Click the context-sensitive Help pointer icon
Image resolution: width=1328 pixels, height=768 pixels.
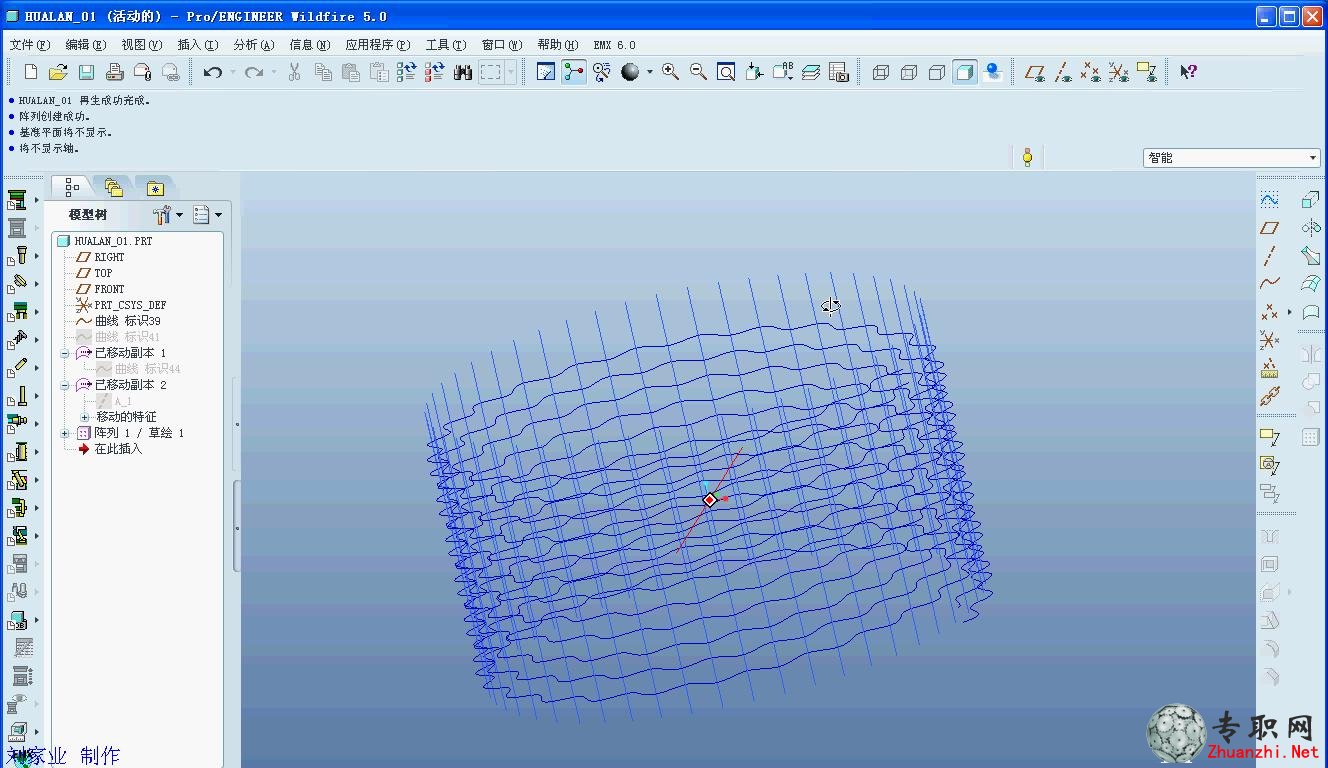click(x=1188, y=72)
